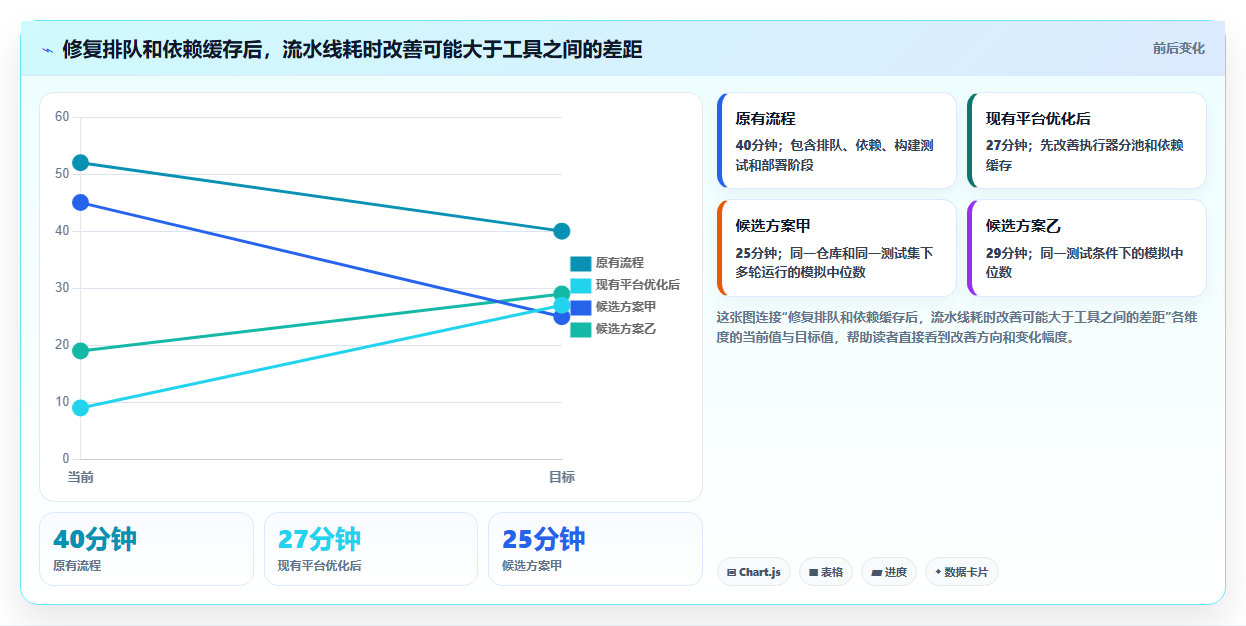This screenshot has height=626, width=1246.
Task: Click the 现有平台优化后 legend label
Action: [638, 285]
